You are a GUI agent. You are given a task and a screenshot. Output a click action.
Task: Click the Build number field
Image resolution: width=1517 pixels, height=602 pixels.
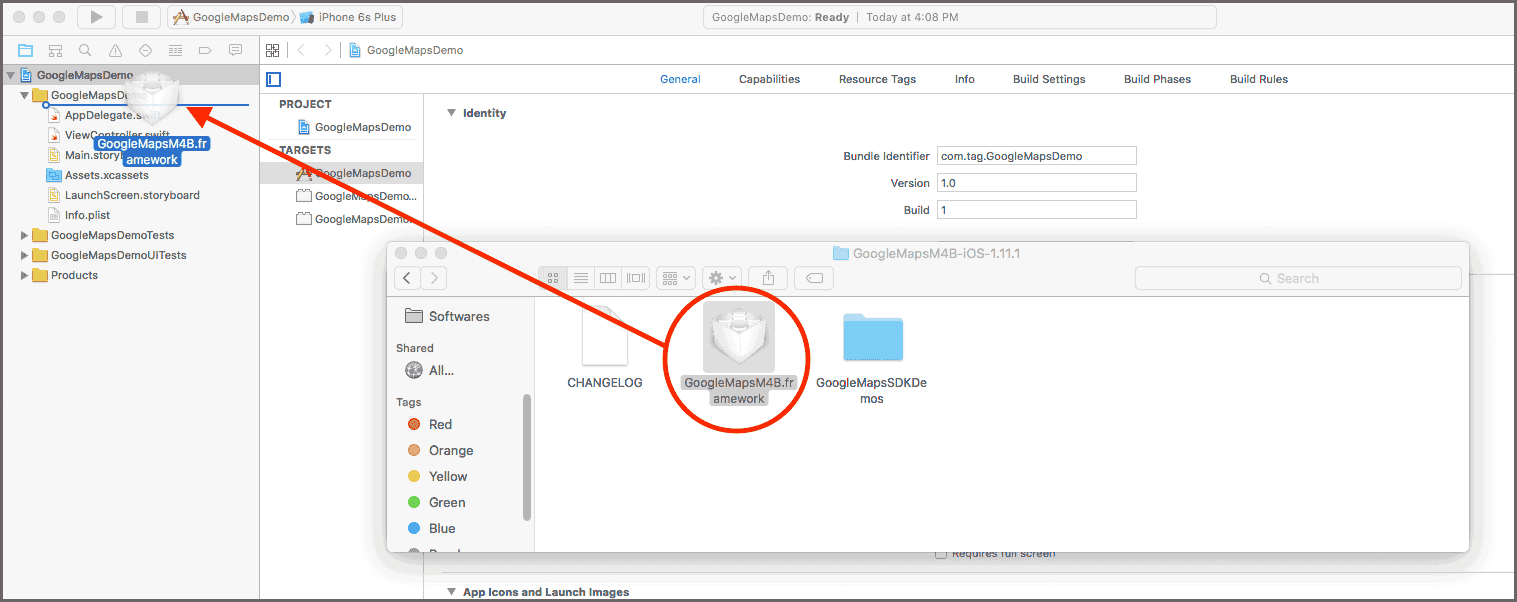1036,210
